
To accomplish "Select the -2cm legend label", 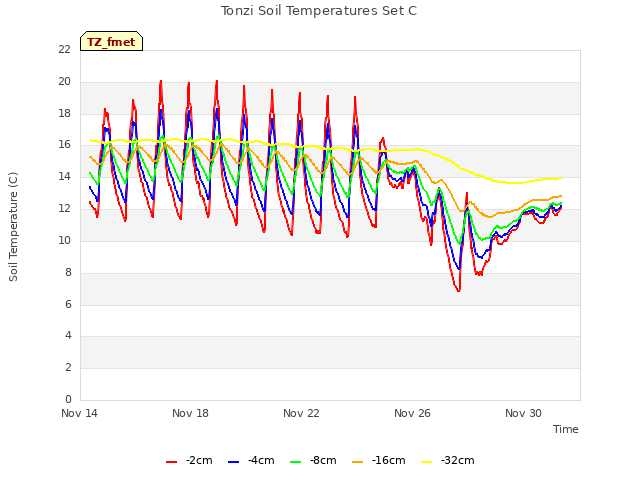I will coord(199,460).
